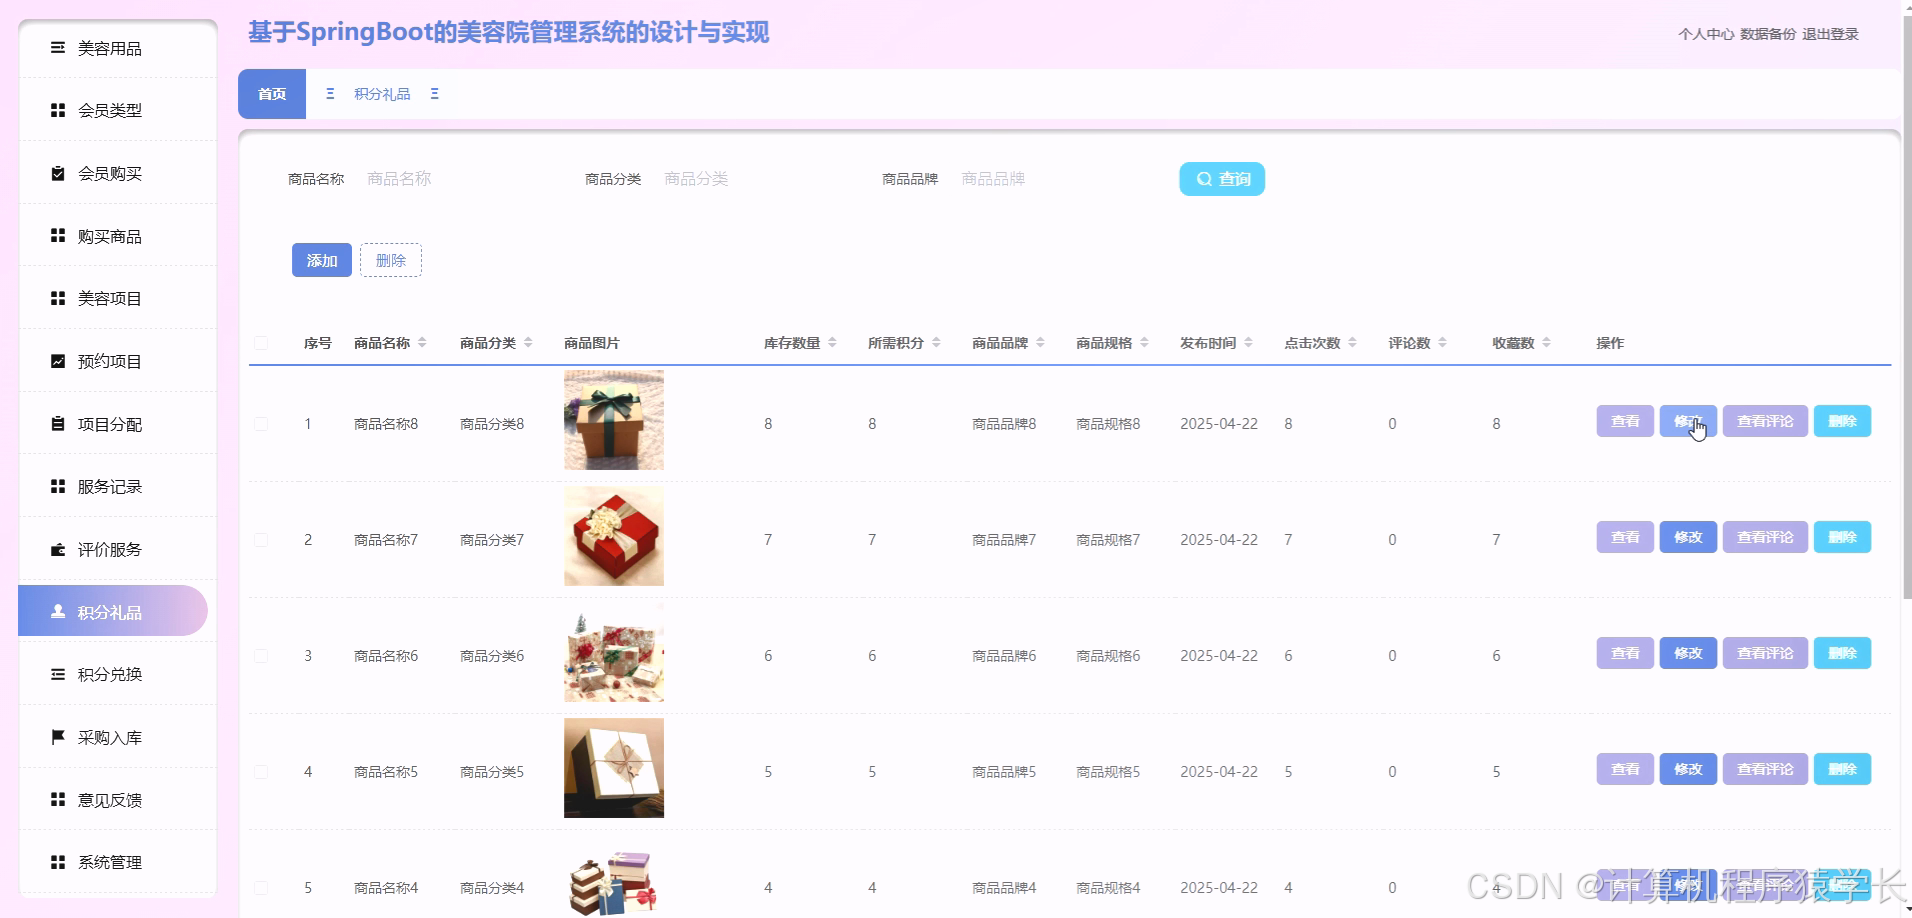Click 数据备份 link in header
This screenshot has width=1912, height=918.
(x=1768, y=34)
